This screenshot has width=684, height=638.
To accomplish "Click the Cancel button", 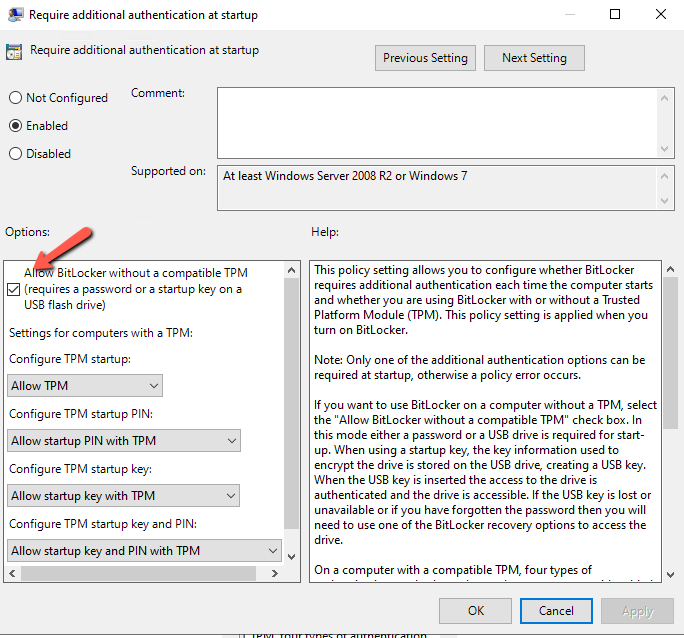I will [x=556, y=611].
